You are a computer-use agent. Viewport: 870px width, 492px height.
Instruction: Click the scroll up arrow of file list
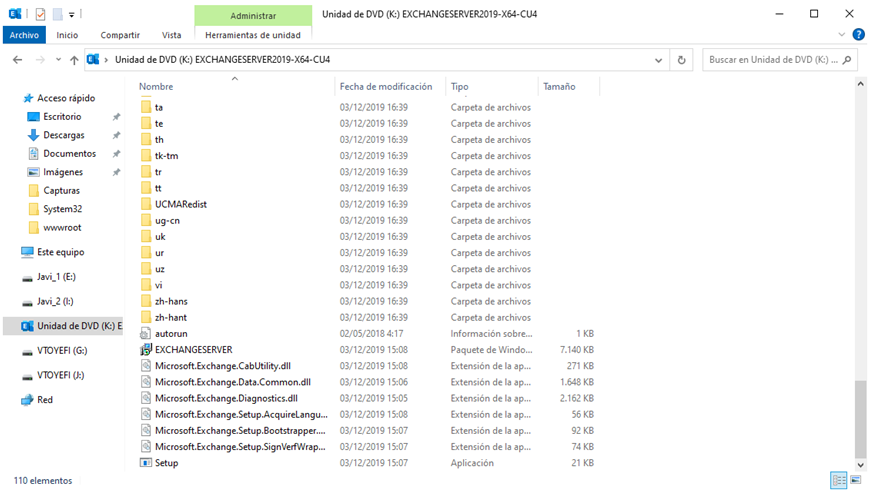(861, 84)
